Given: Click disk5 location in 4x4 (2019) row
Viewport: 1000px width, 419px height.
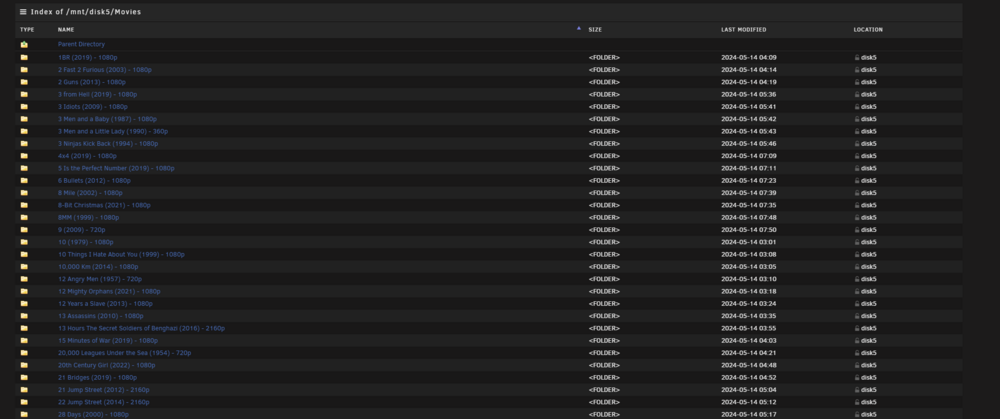Looking at the screenshot, I should (869, 156).
